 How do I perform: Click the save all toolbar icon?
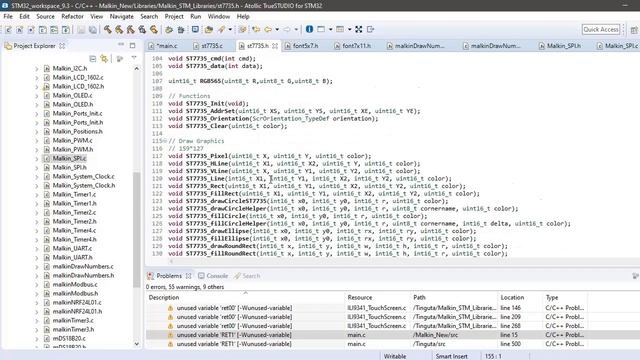pyautogui.click(x=93, y=29)
